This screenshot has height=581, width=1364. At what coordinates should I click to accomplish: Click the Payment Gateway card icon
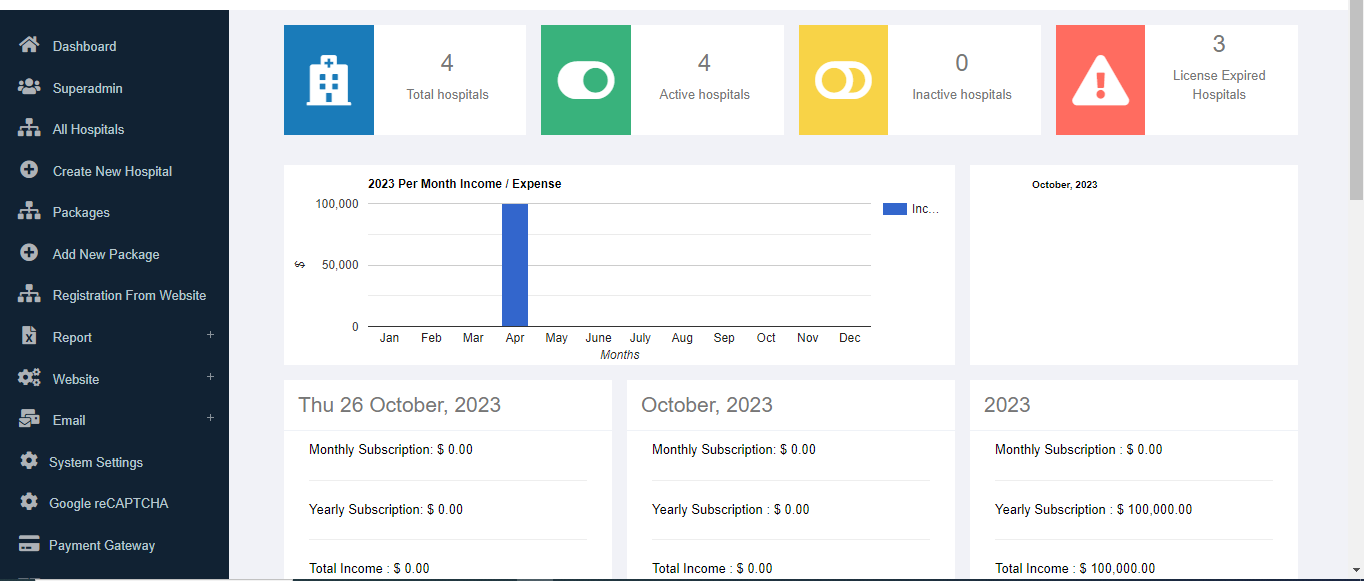tap(30, 545)
